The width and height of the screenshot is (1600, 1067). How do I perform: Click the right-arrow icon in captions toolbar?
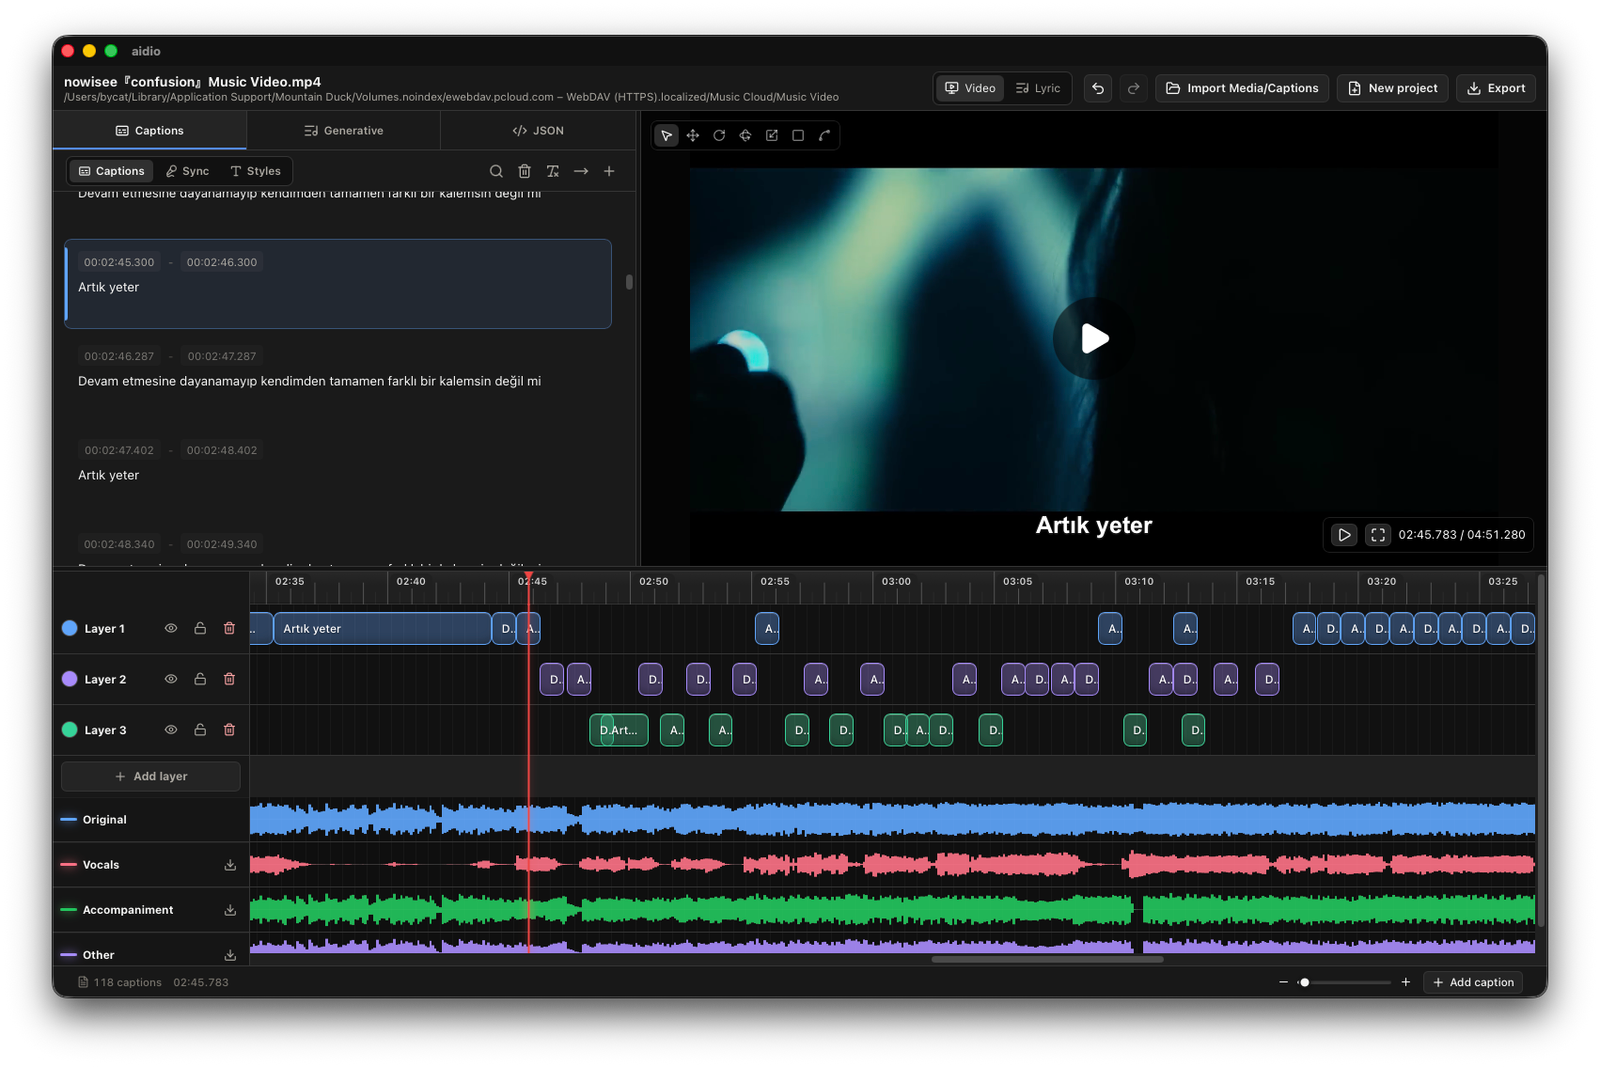tap(581, 171)
